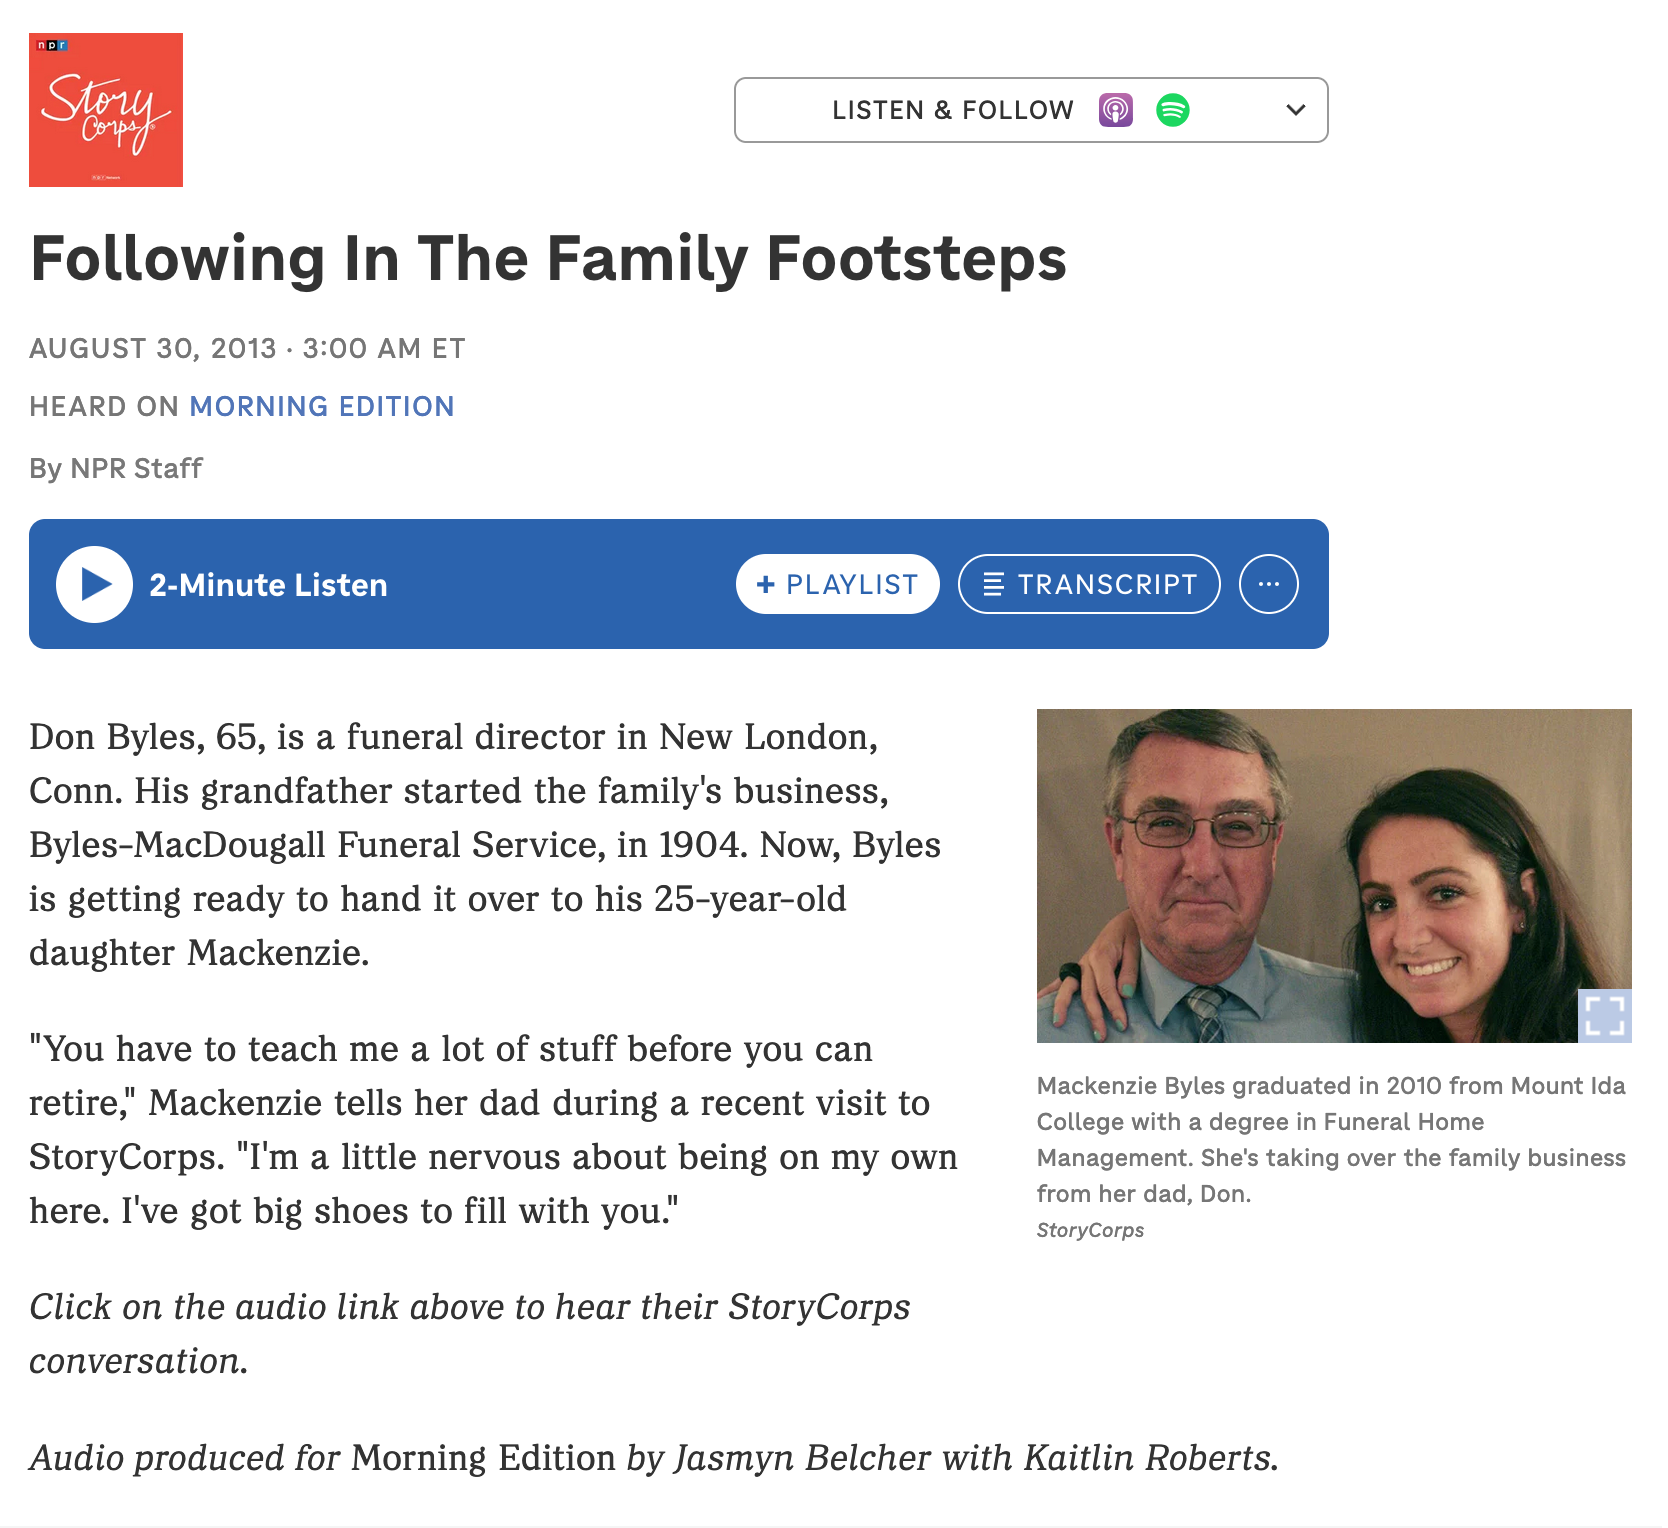
Task: Open the Apple Podcasts icon
Action: tap(1116, 110)
